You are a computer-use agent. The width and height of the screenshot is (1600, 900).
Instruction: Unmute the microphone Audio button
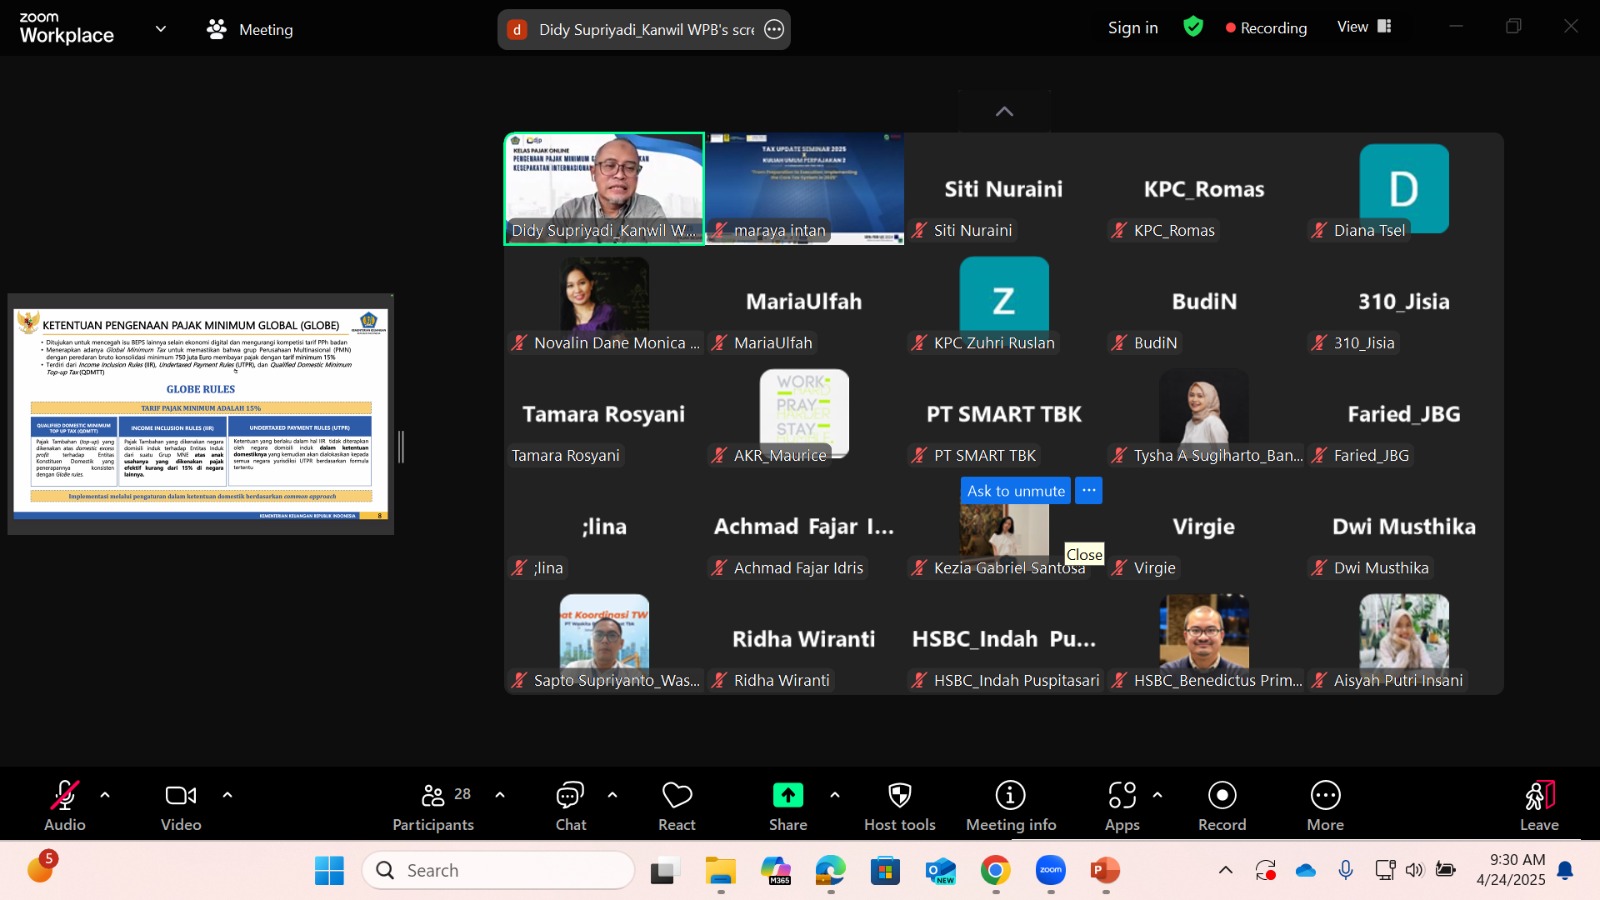(x=65, y=796)
